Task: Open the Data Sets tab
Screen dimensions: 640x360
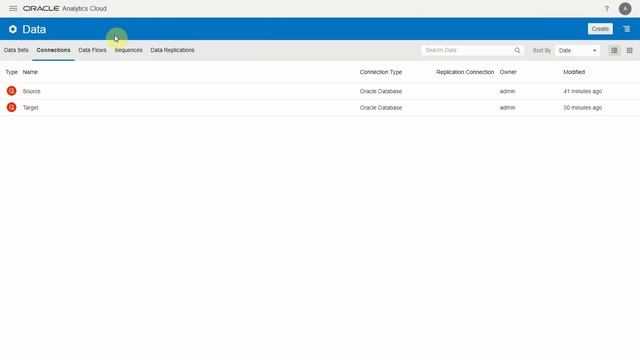Action: tap(16, 50)
